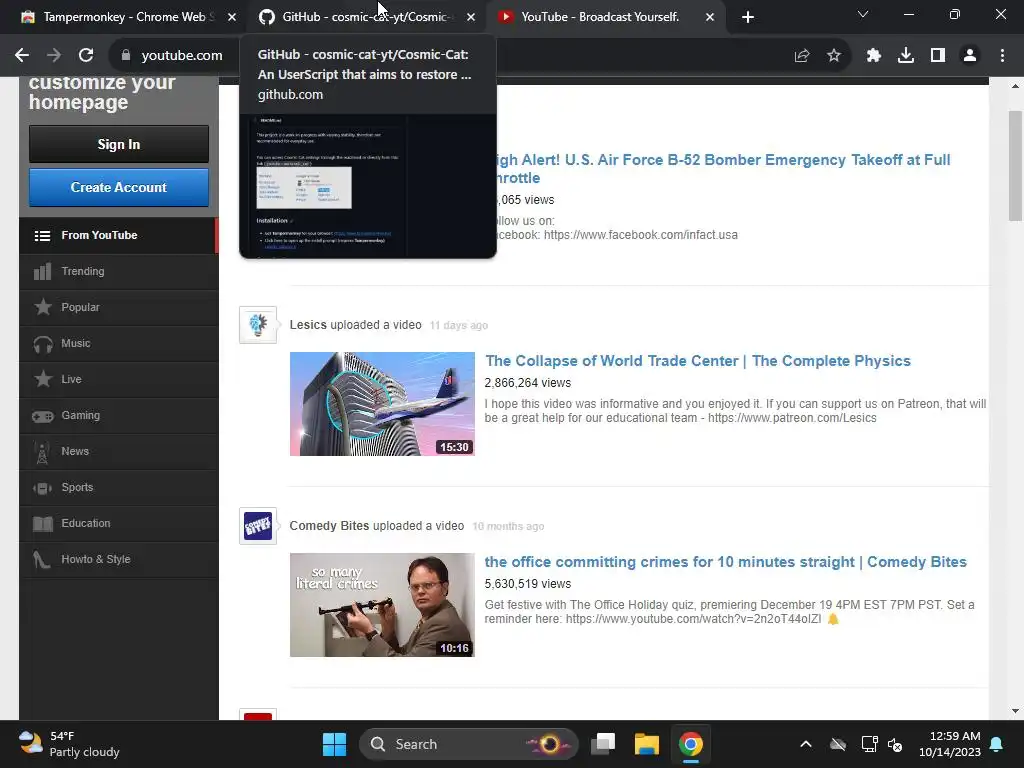Open the Live category
1024x768 pixels.
(x=119, y=379)
